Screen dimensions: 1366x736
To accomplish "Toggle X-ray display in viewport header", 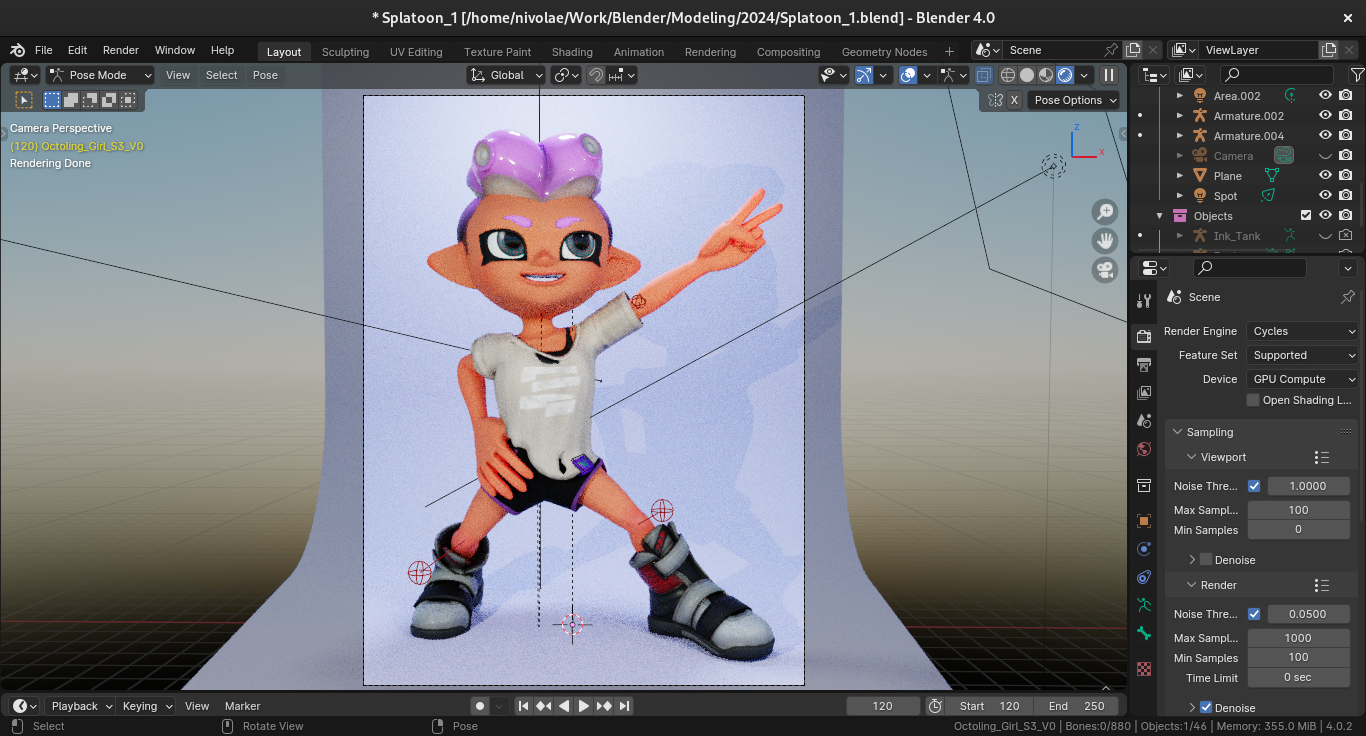I will 984,75.
